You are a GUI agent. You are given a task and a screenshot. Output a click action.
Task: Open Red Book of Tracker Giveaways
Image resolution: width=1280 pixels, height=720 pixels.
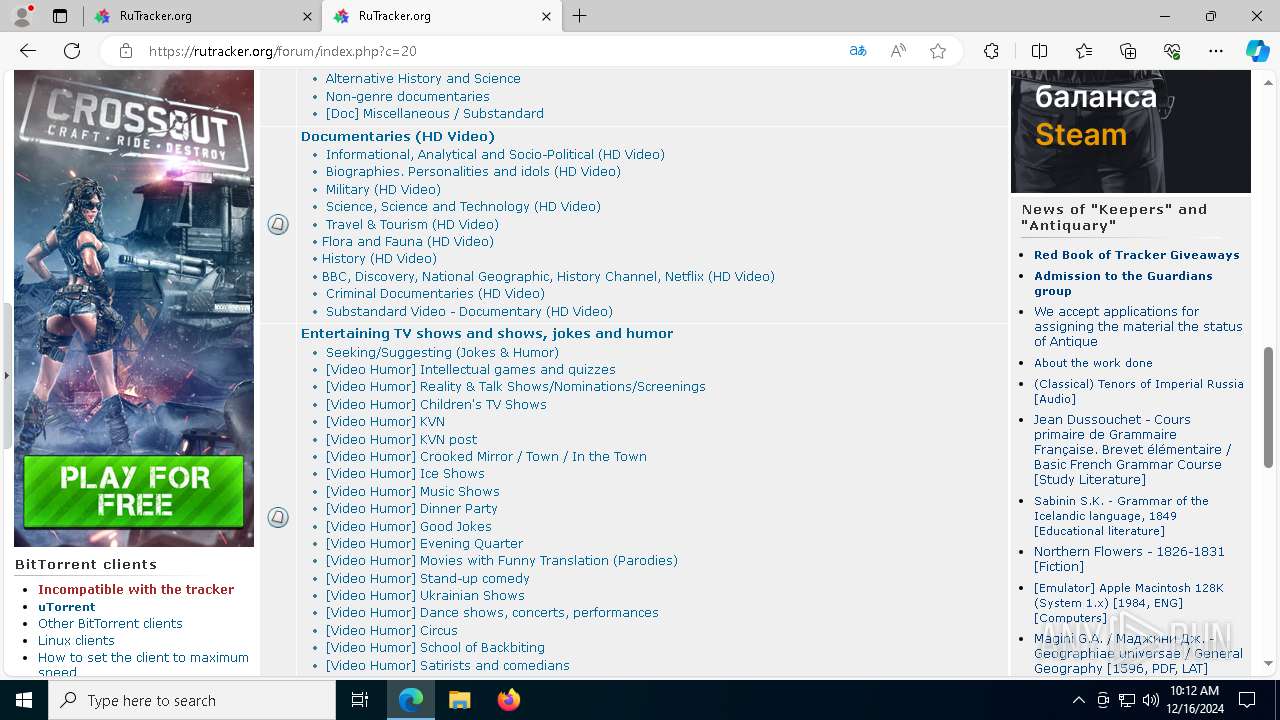coord(1137,255)
